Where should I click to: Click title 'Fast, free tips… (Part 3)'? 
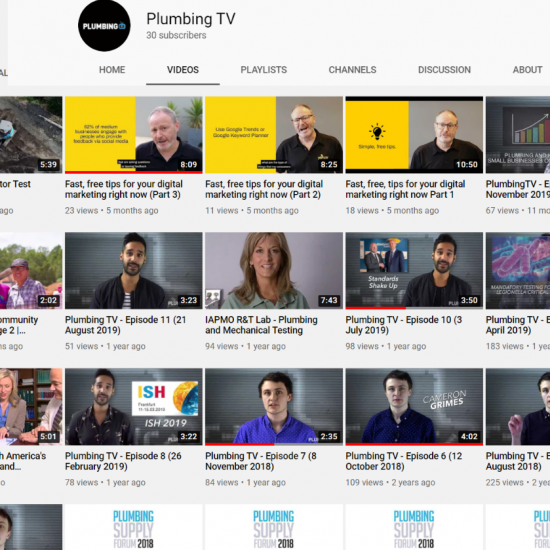point(124,189)
